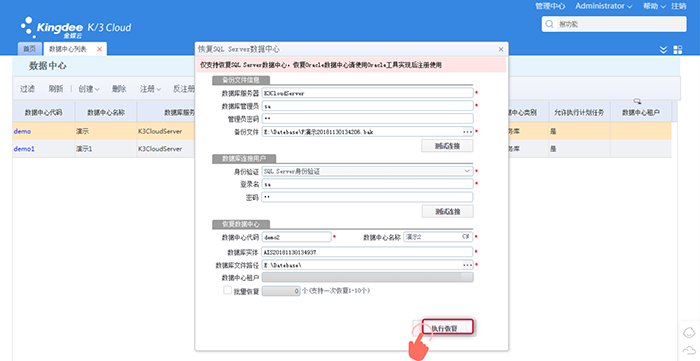Open the demo1 data center link
The image size is (700, 361).
[24, 149]
